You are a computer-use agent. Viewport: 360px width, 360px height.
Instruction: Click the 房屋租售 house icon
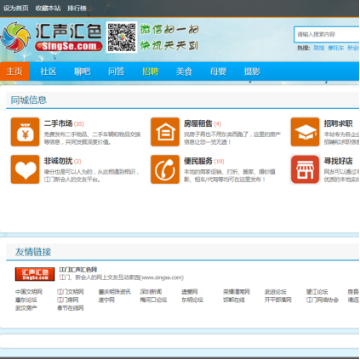point(165,132)
